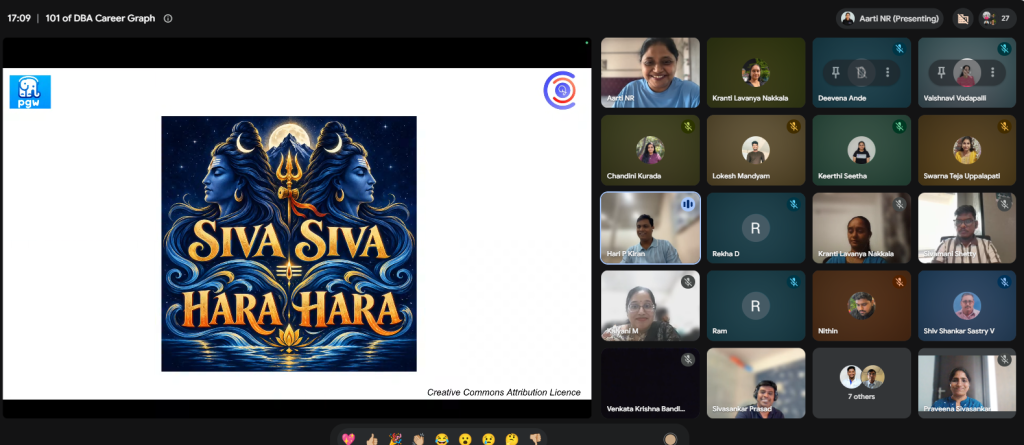The image size is (1024, 445).
Task: Click the crossed-out screen icon in top bar
Action: (x=962, y=19)
